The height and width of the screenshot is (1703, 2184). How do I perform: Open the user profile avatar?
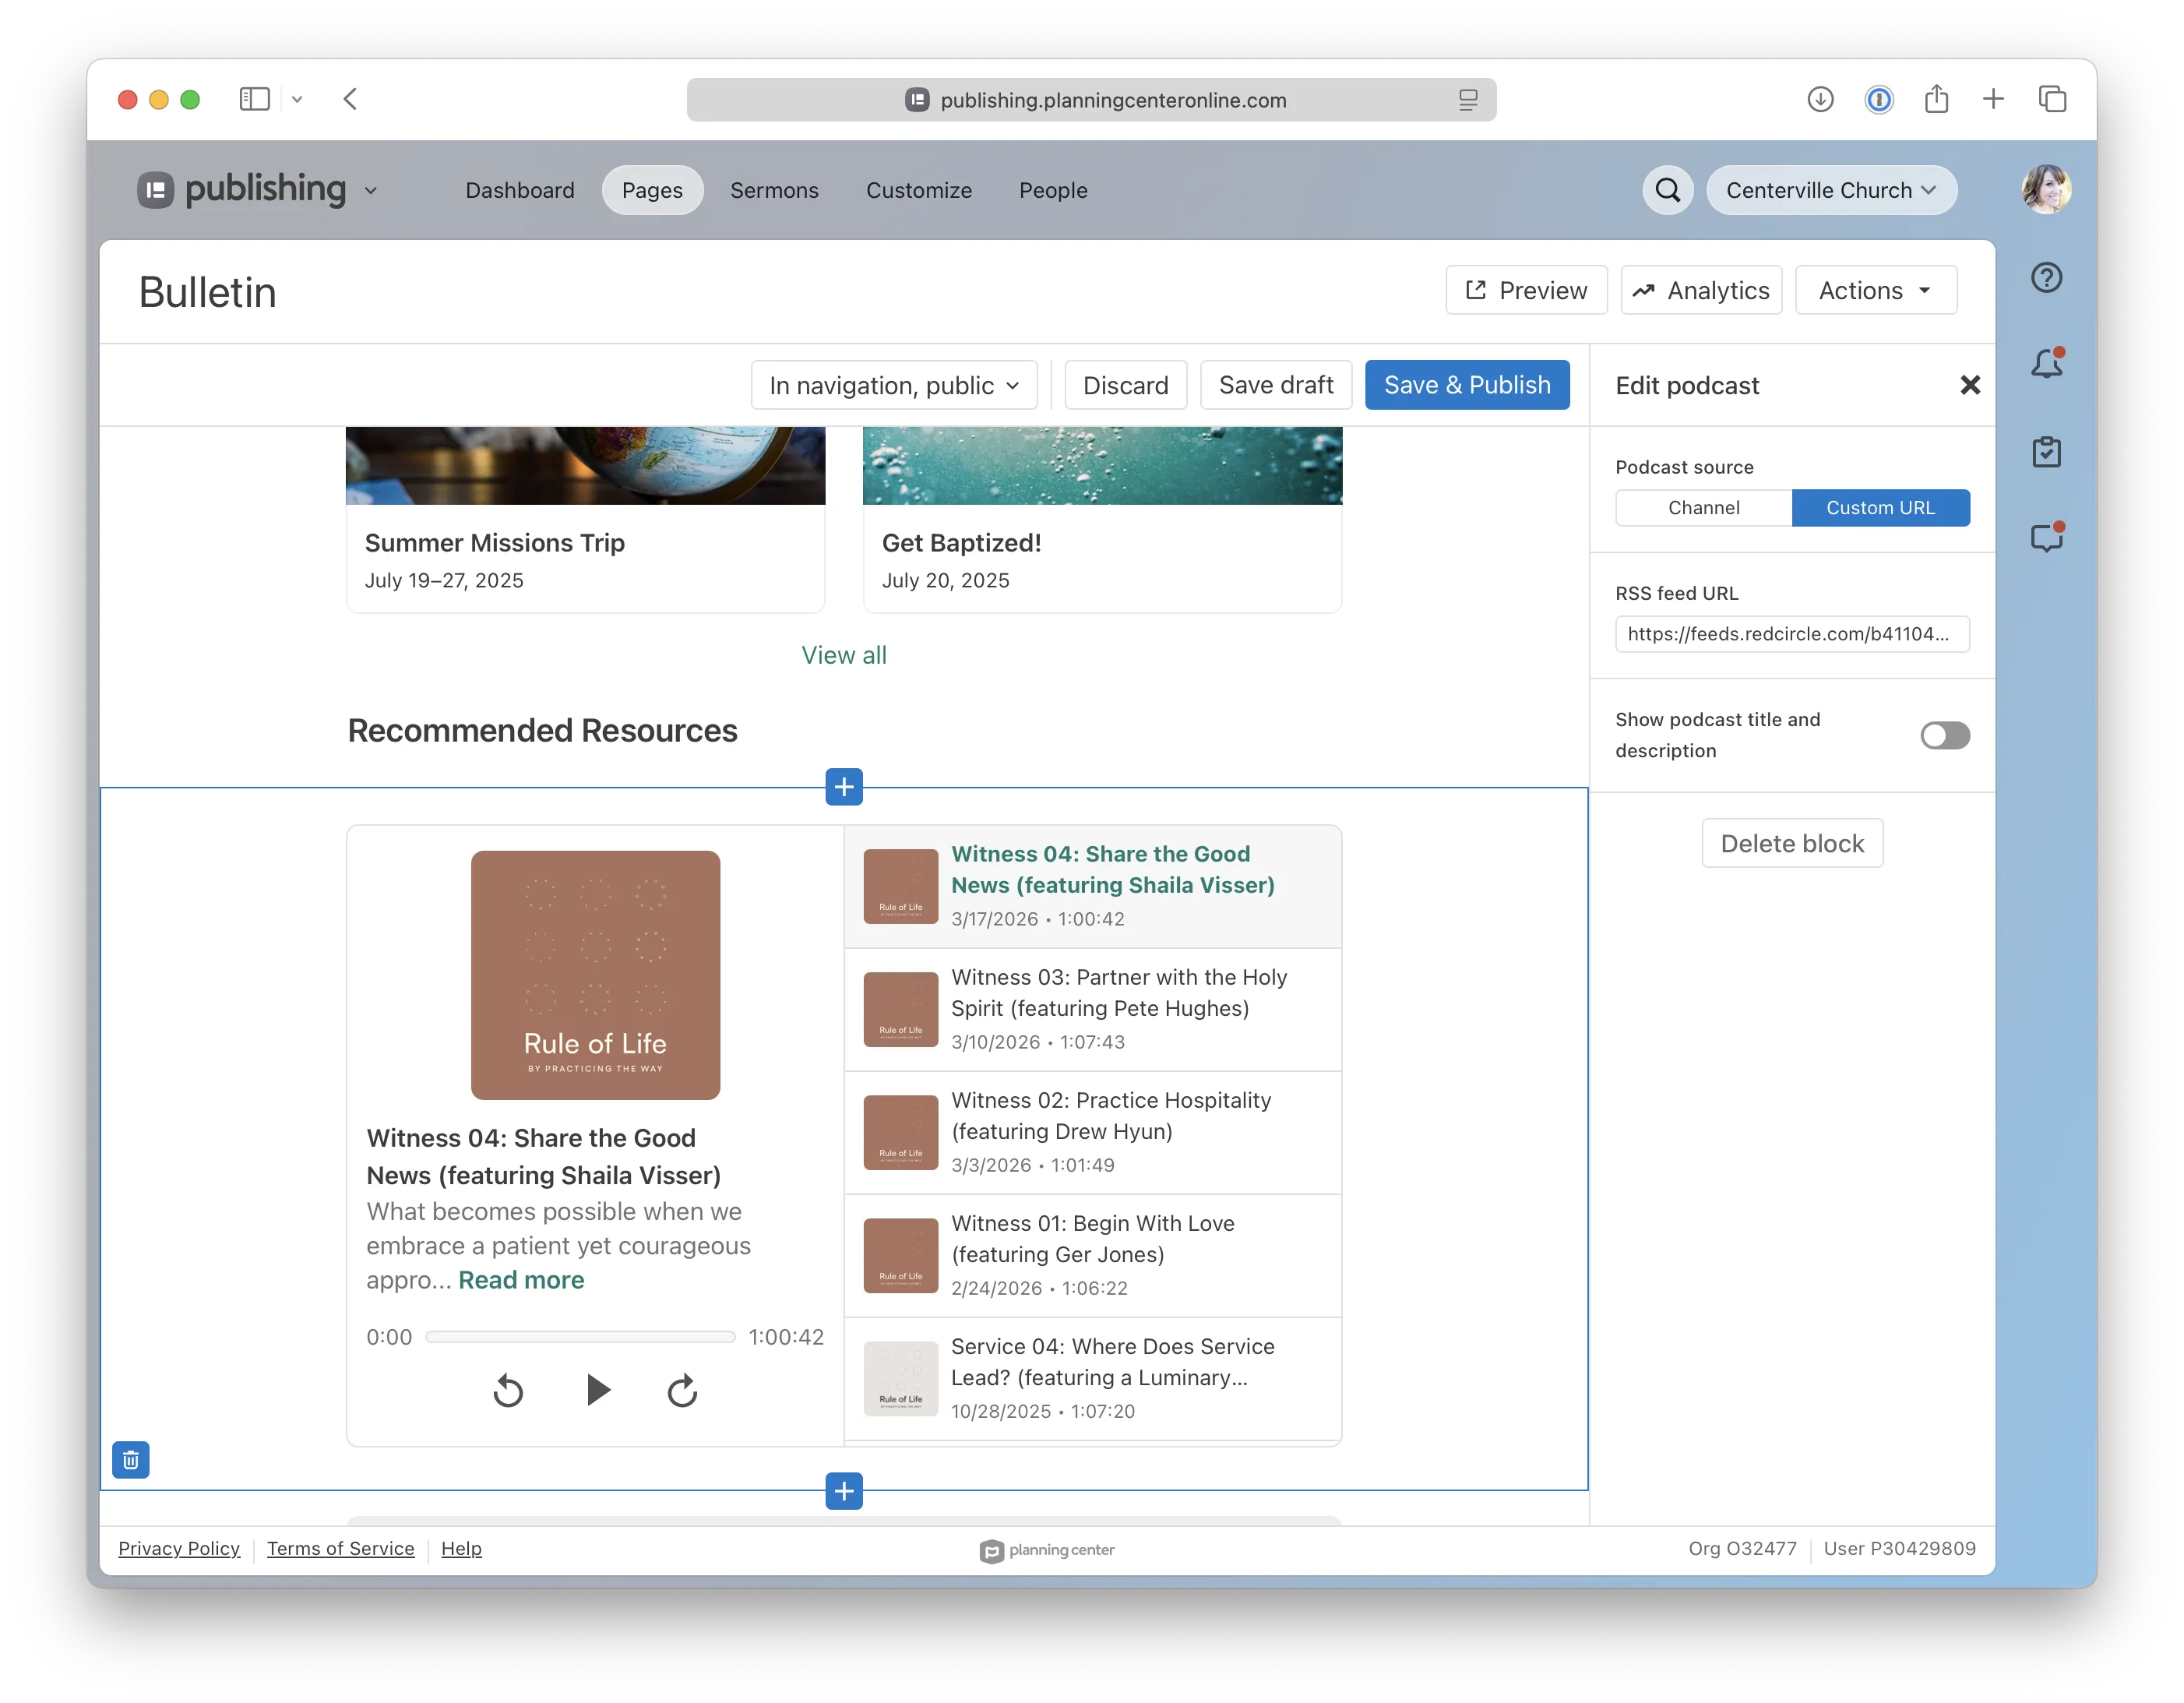click(x=2046, y=190)
